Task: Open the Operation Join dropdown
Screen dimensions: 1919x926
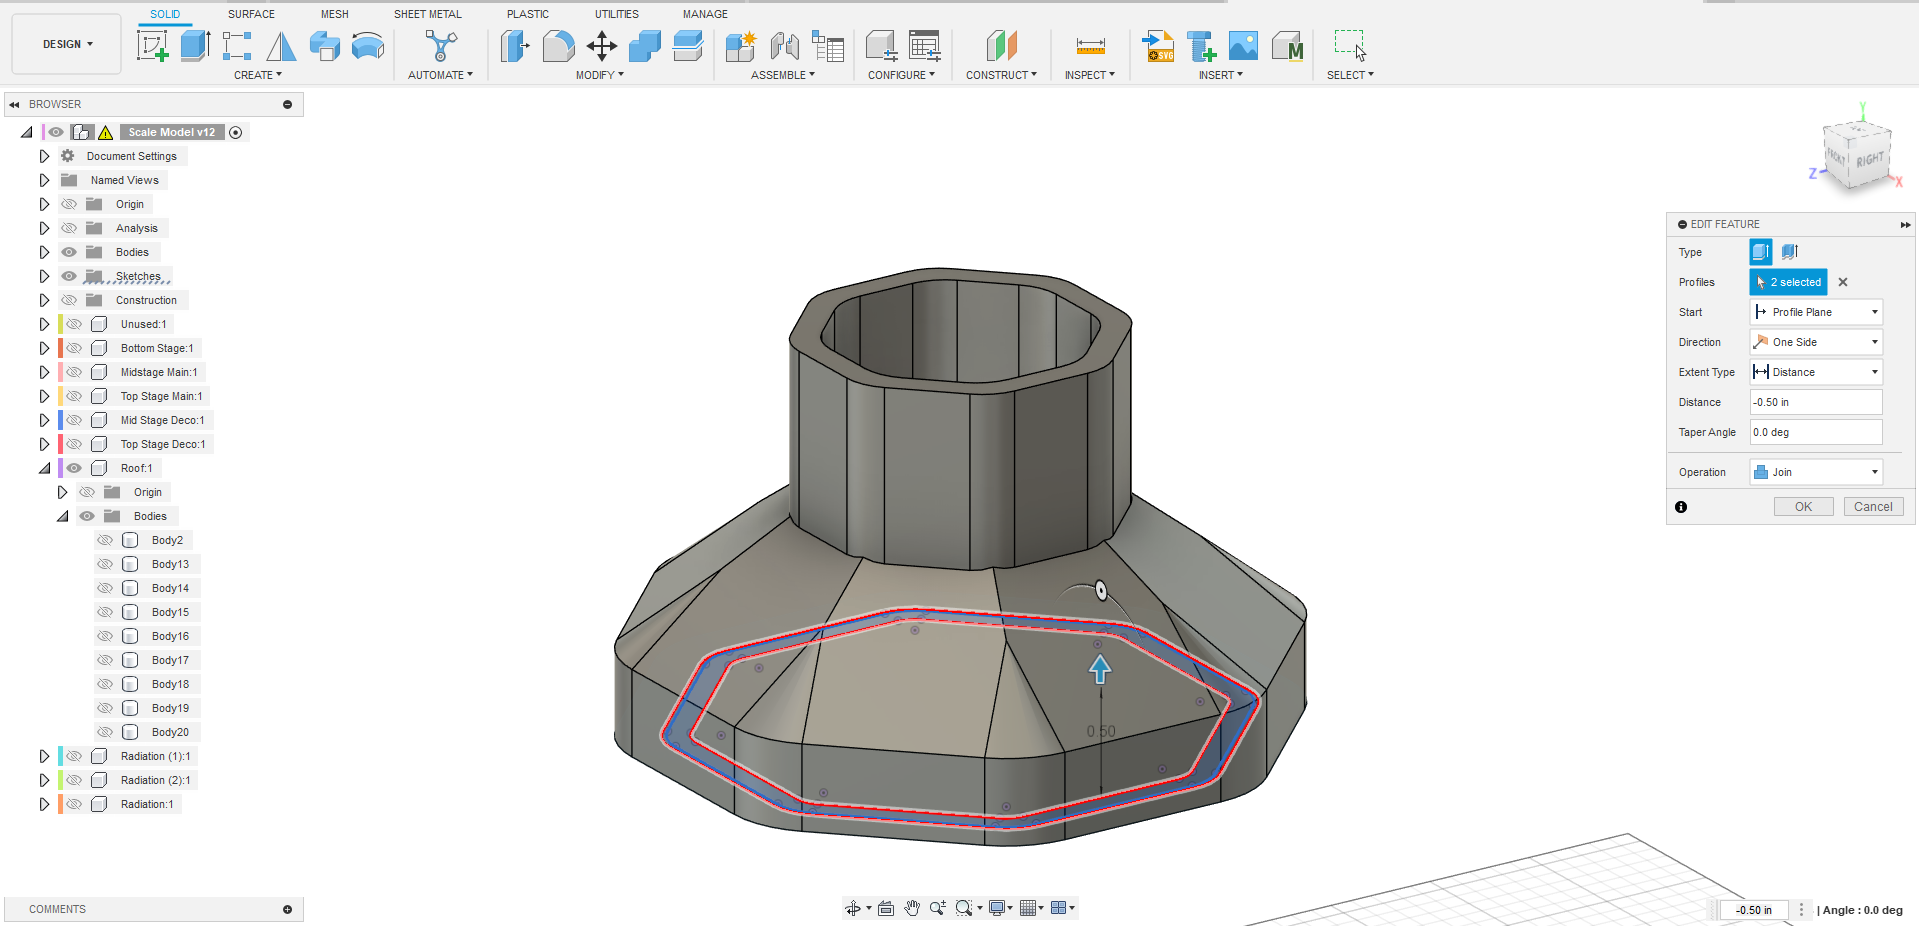Action: (x=1816, y=472)
